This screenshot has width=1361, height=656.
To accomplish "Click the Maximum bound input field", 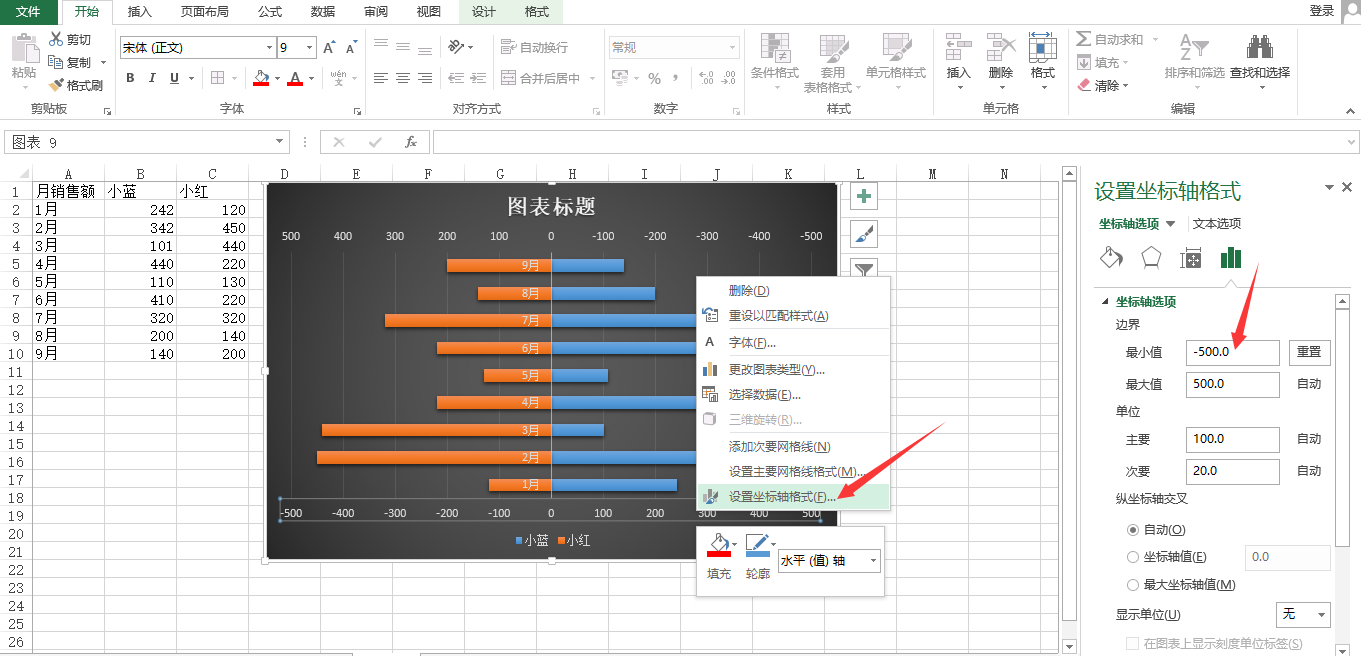I will point(1232,384).
